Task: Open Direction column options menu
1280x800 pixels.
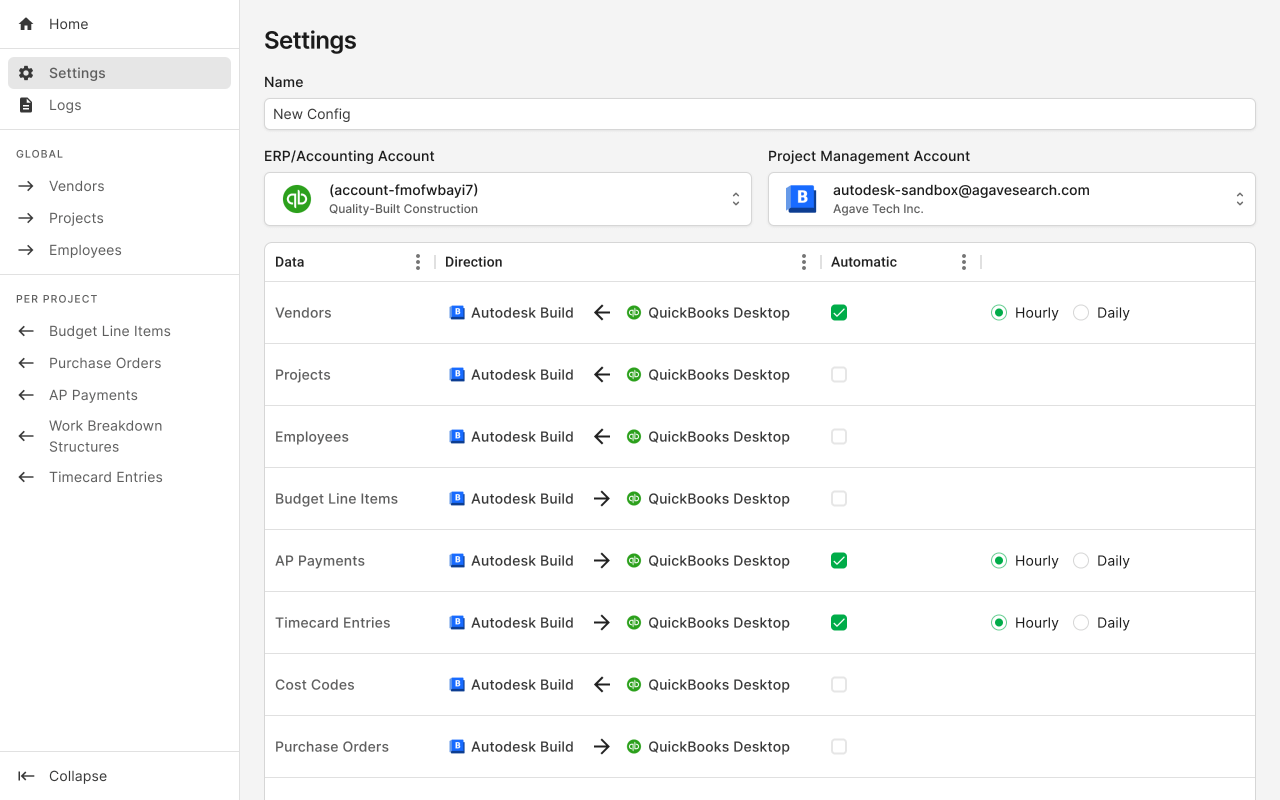Action: tap(804, 262)
